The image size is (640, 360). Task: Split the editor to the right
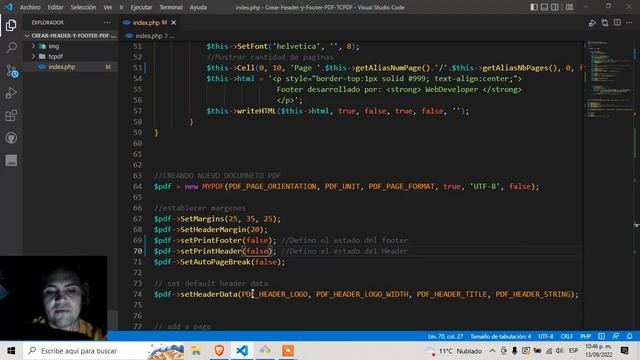pos(617,23)
